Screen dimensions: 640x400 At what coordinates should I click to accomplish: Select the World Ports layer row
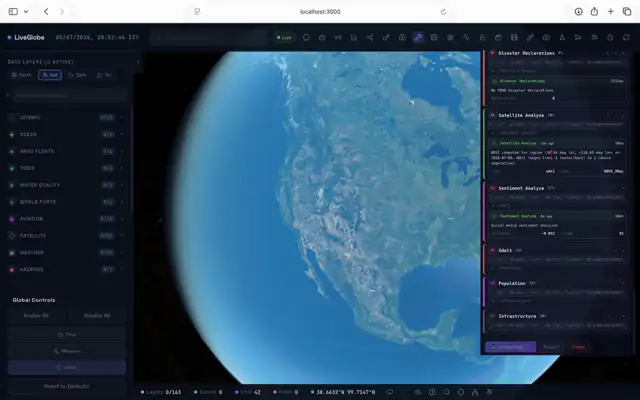[67, 202]
